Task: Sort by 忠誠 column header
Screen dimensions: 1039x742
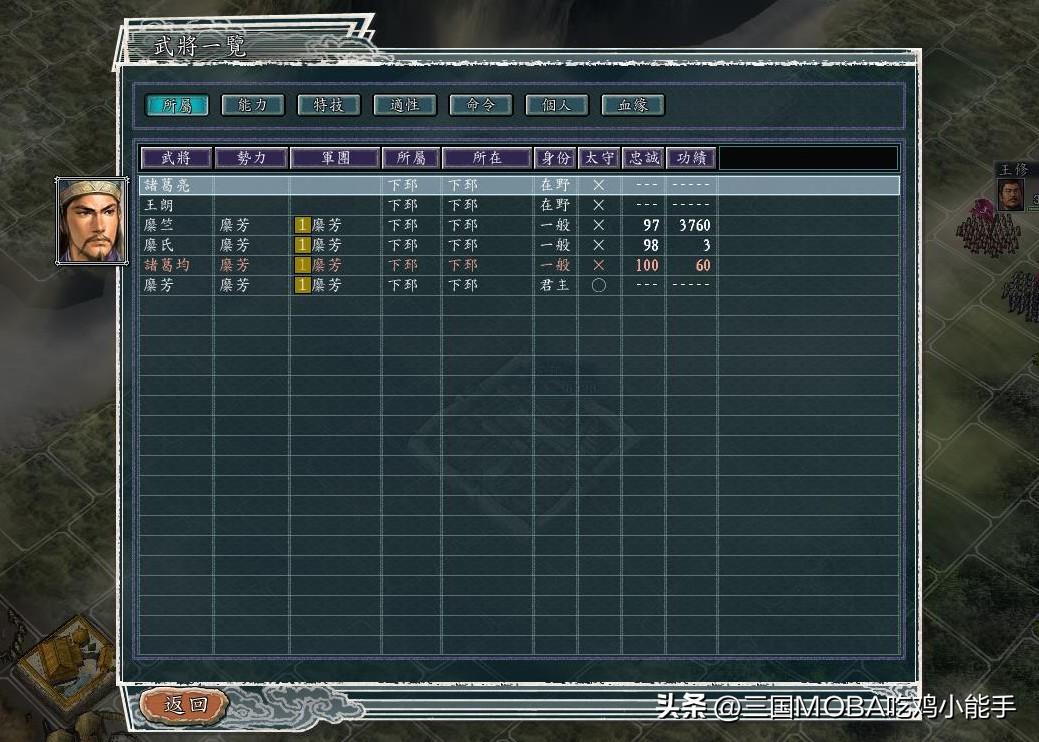Action: point(643,158)
